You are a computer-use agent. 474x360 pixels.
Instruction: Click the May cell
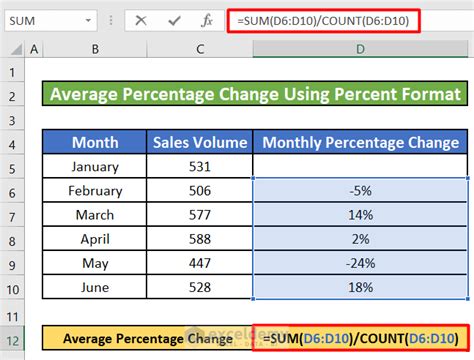[95, 263]
